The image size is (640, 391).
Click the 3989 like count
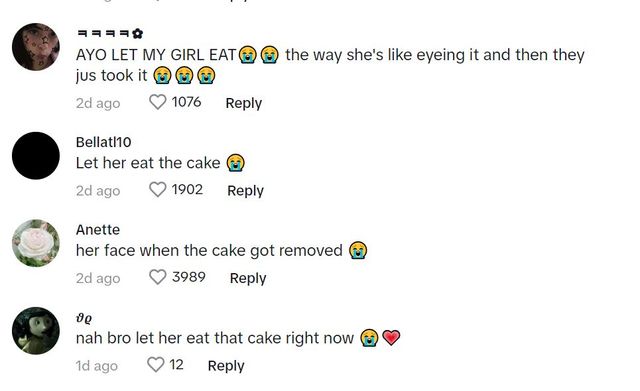[x=189, y=277]
